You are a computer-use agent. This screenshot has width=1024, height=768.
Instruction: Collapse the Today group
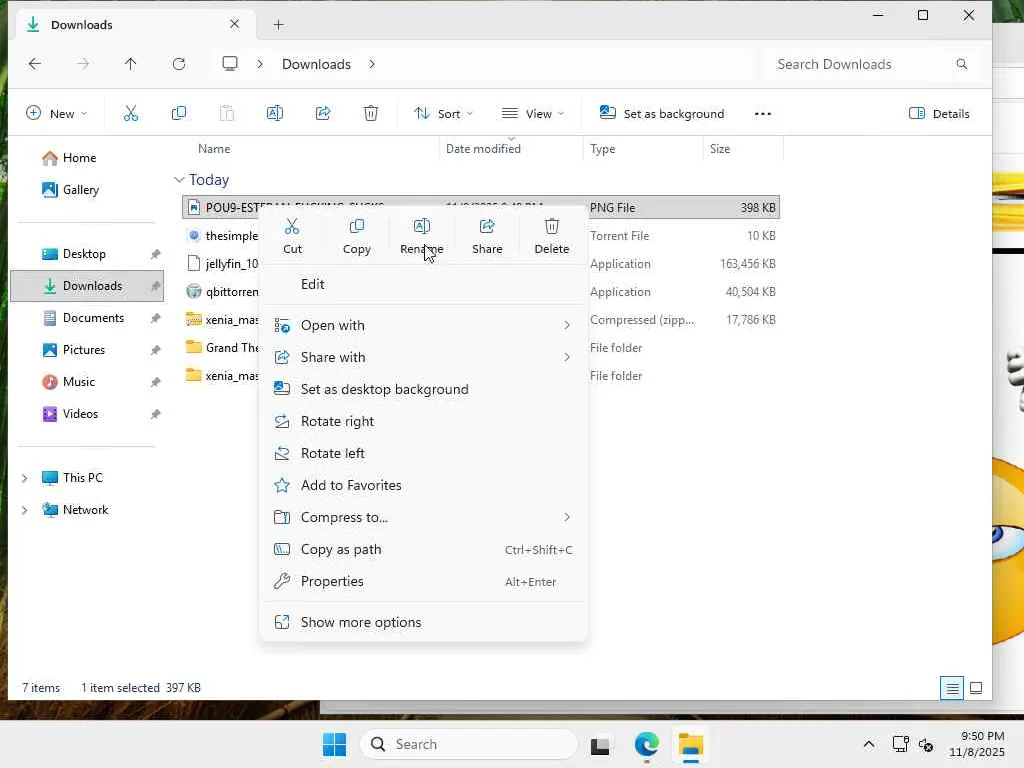click(x=179, y=180)
